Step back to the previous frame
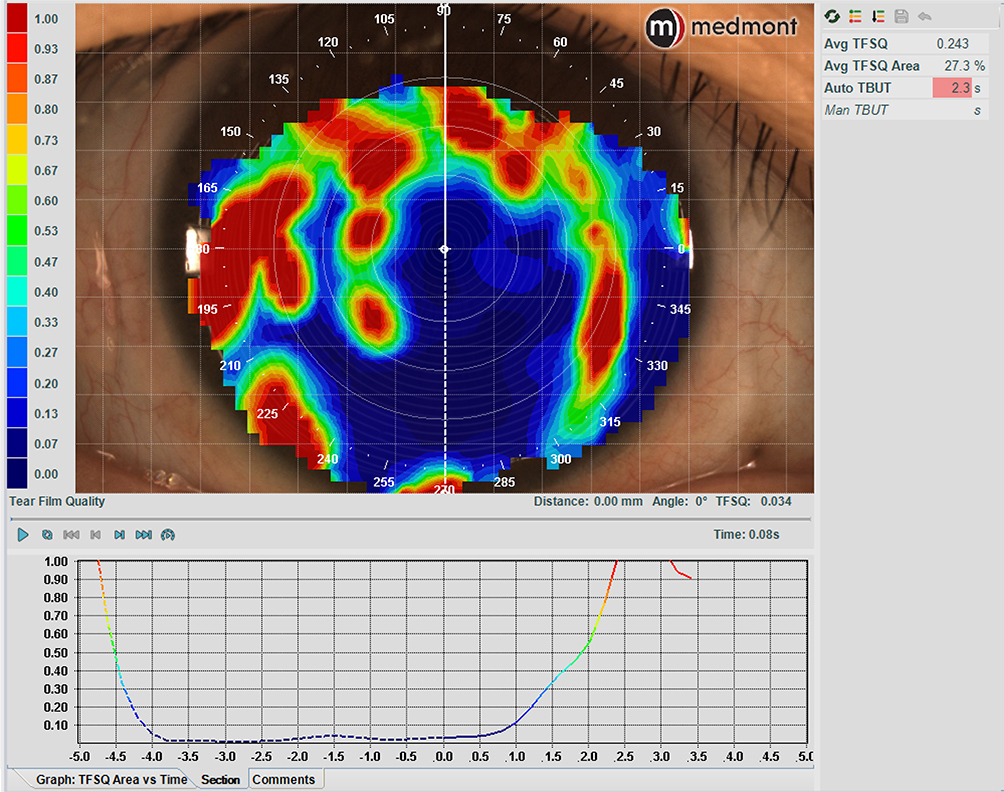Screen dimensions: 1004x792 (95, 535)
